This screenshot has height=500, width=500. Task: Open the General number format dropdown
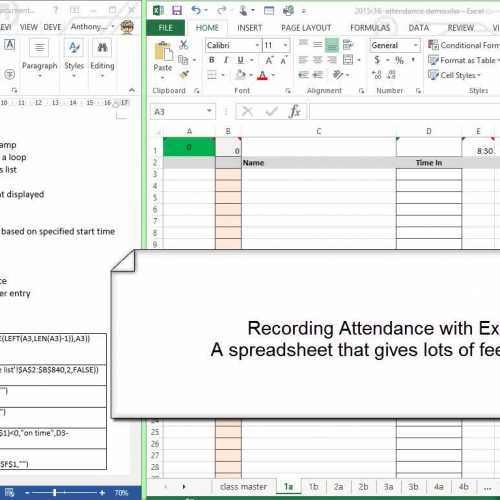point(415,45)
